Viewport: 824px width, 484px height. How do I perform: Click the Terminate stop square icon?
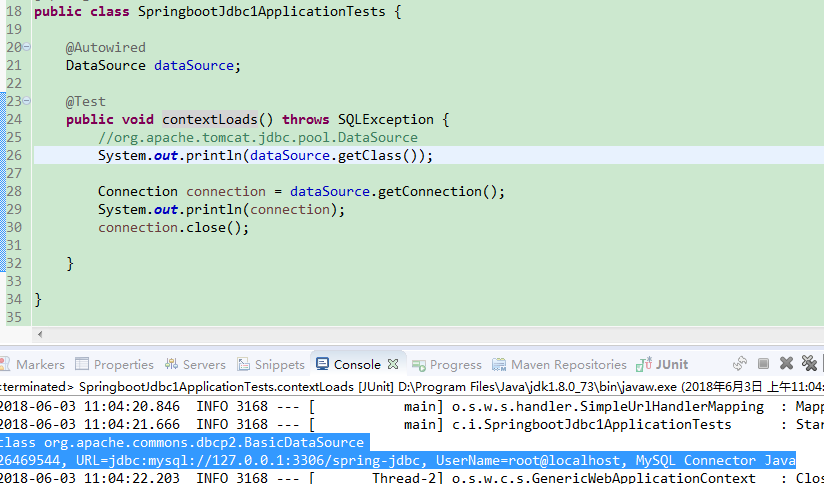[764, 363]
